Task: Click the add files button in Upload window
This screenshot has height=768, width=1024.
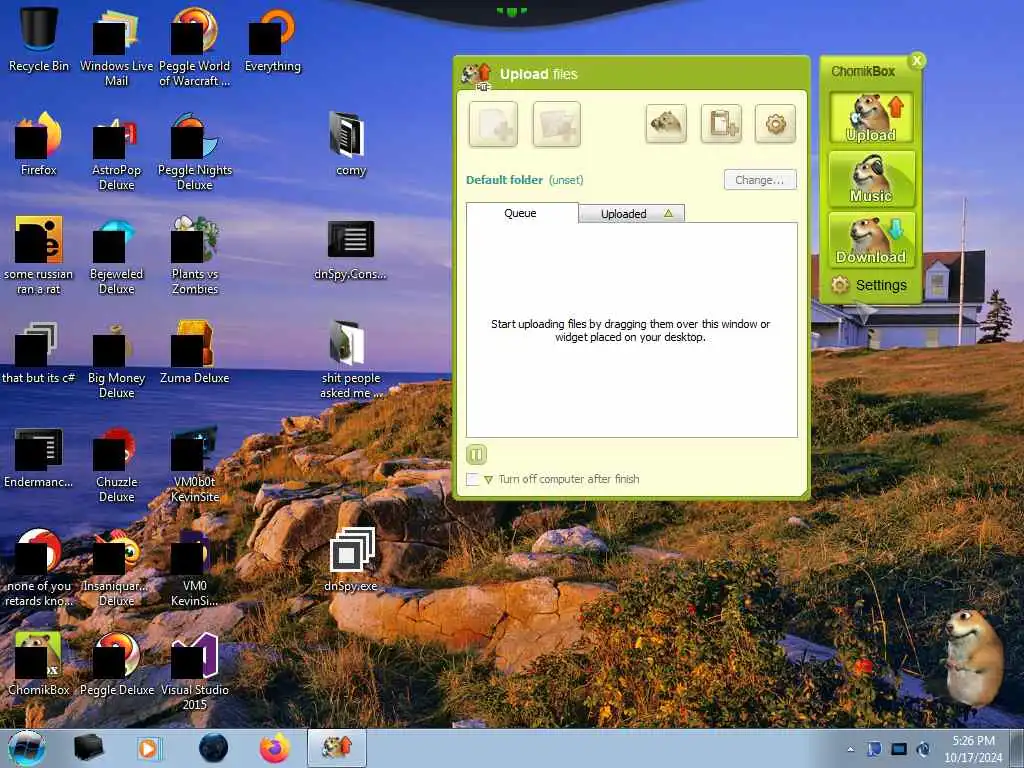Action: tap(493, 123)
